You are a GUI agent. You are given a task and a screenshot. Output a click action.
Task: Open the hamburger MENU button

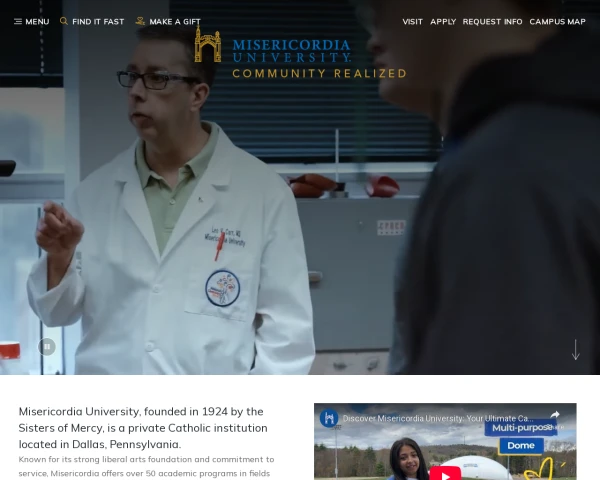click(31, 22)
